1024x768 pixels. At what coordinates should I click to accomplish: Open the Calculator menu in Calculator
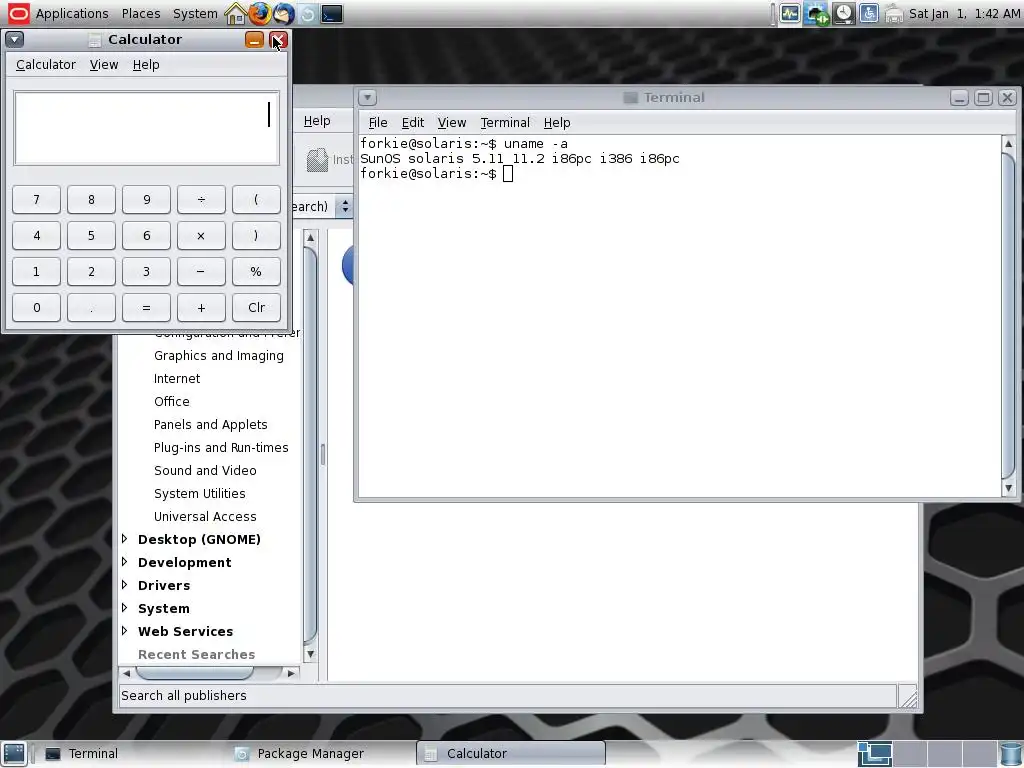(46, 65)
